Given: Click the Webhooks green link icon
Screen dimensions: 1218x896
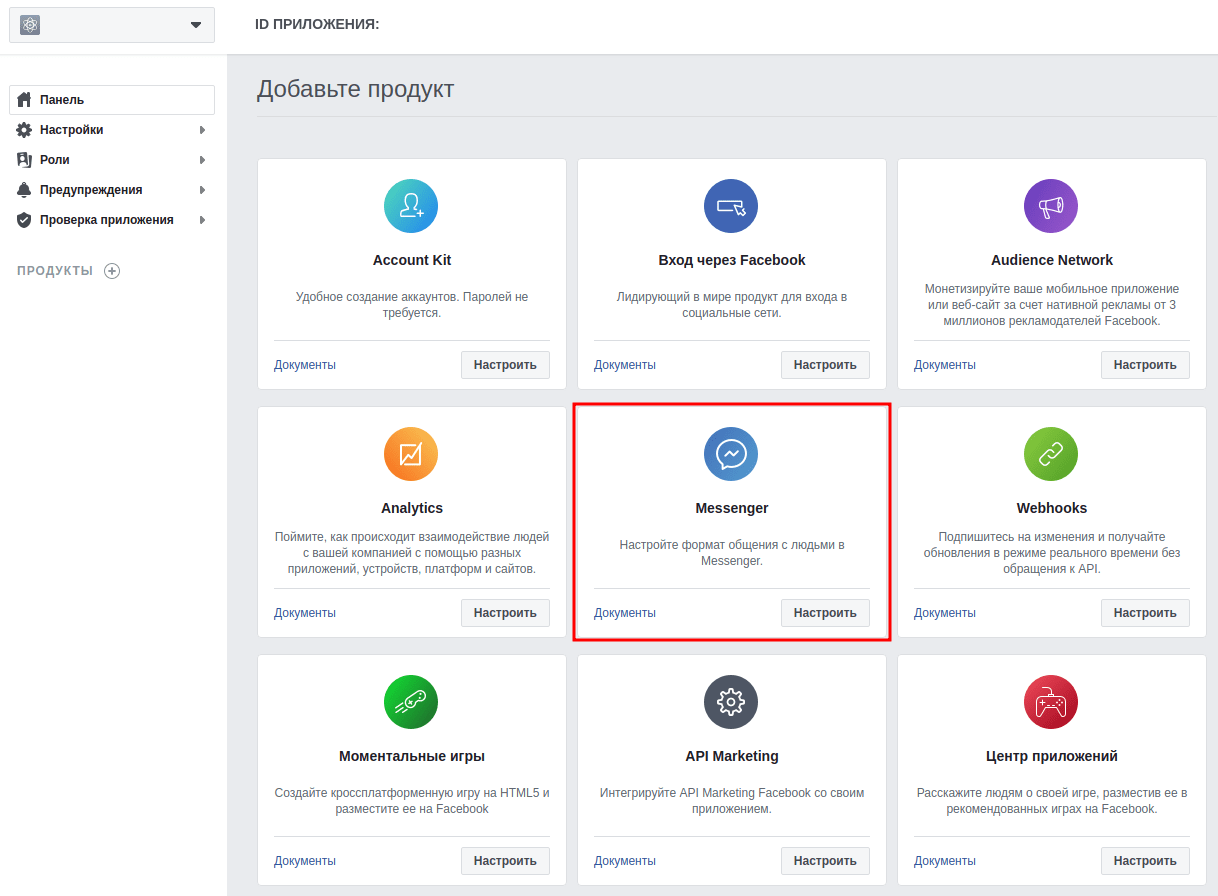Looking at the screenshot, I should coord(1051,453).
